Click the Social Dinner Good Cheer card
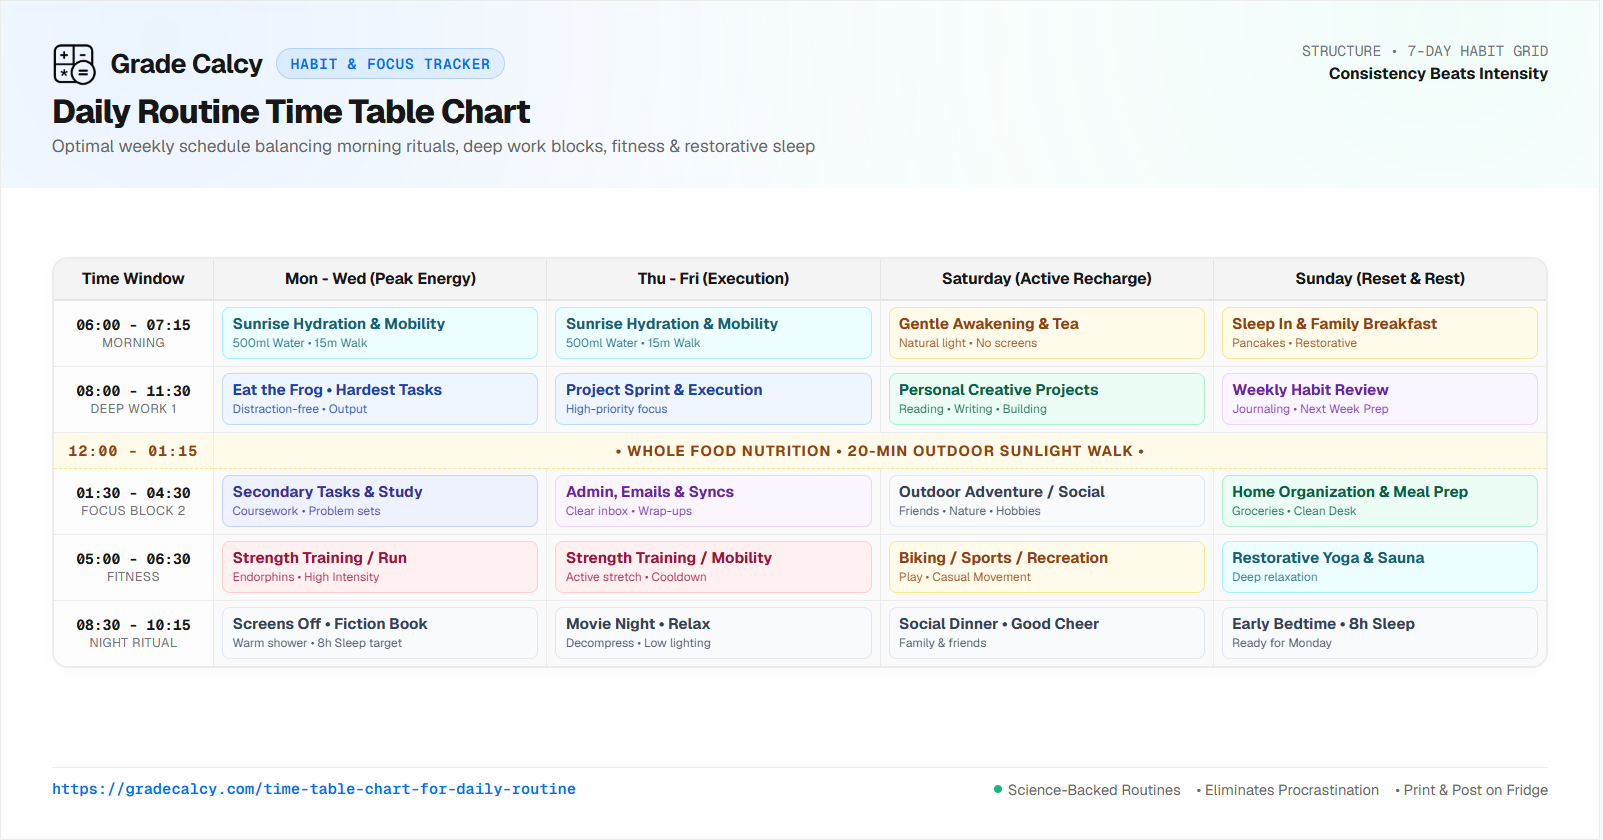Viewport: 1603px width, 840px height. 1047,633
